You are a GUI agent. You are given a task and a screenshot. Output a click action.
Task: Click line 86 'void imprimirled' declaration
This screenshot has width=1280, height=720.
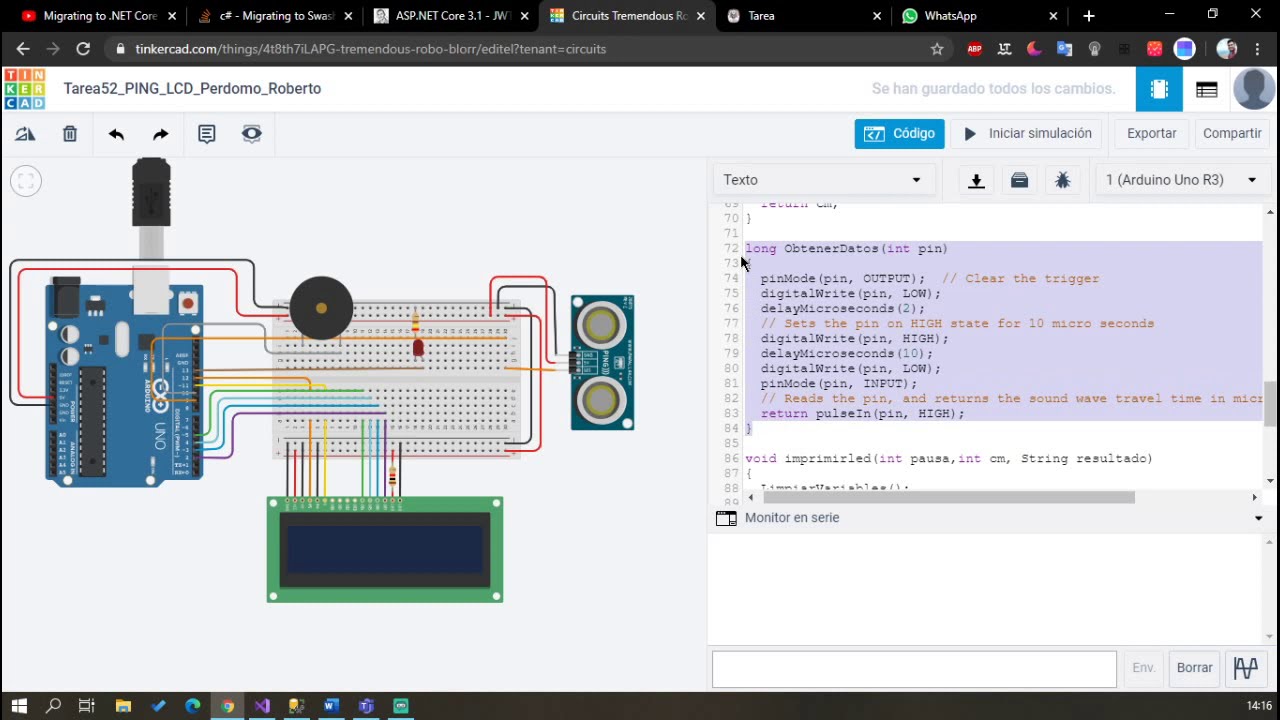[948, 459]
